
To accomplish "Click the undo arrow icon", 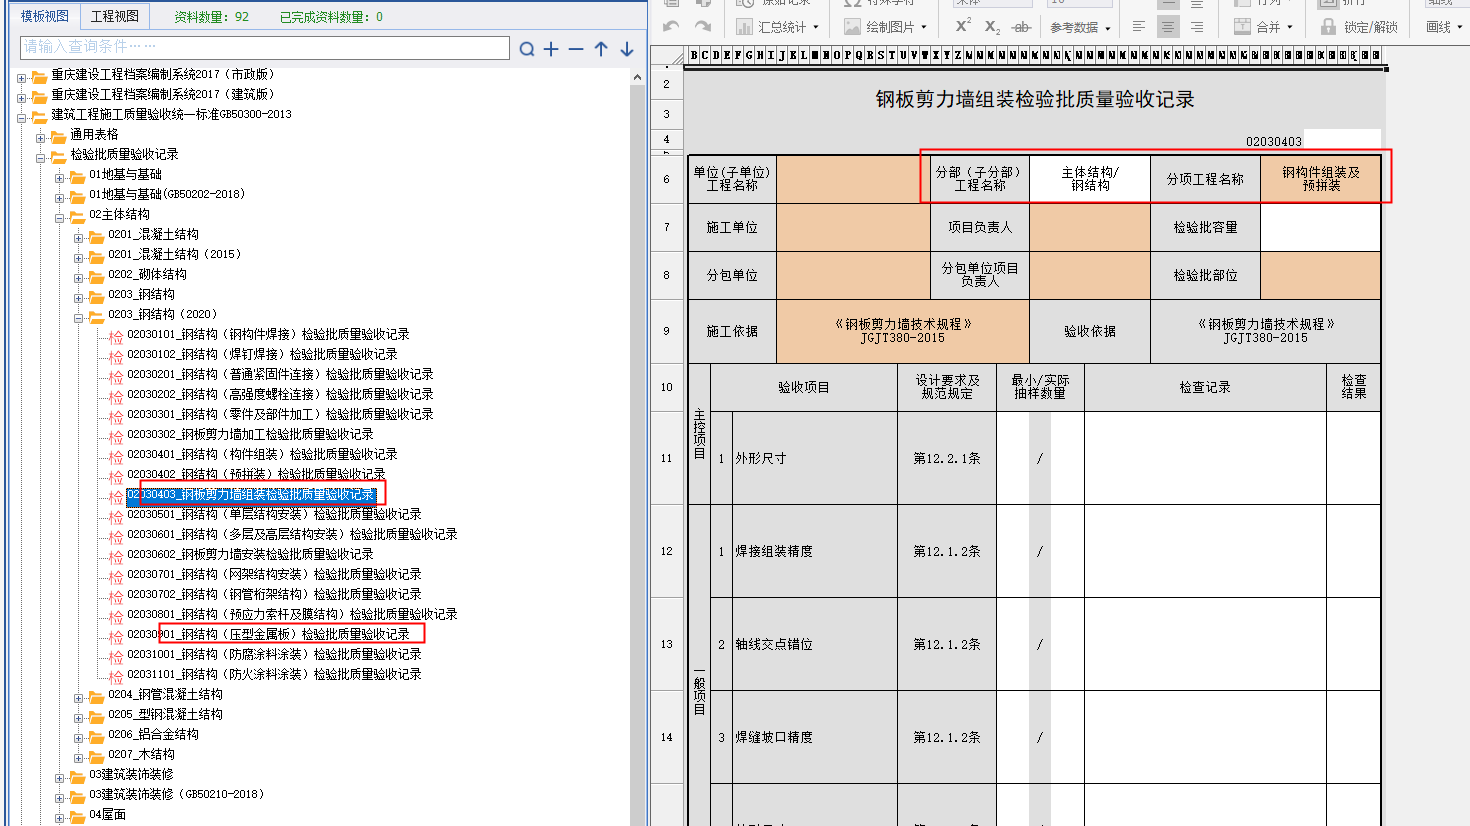I will [x=671, y=26].
